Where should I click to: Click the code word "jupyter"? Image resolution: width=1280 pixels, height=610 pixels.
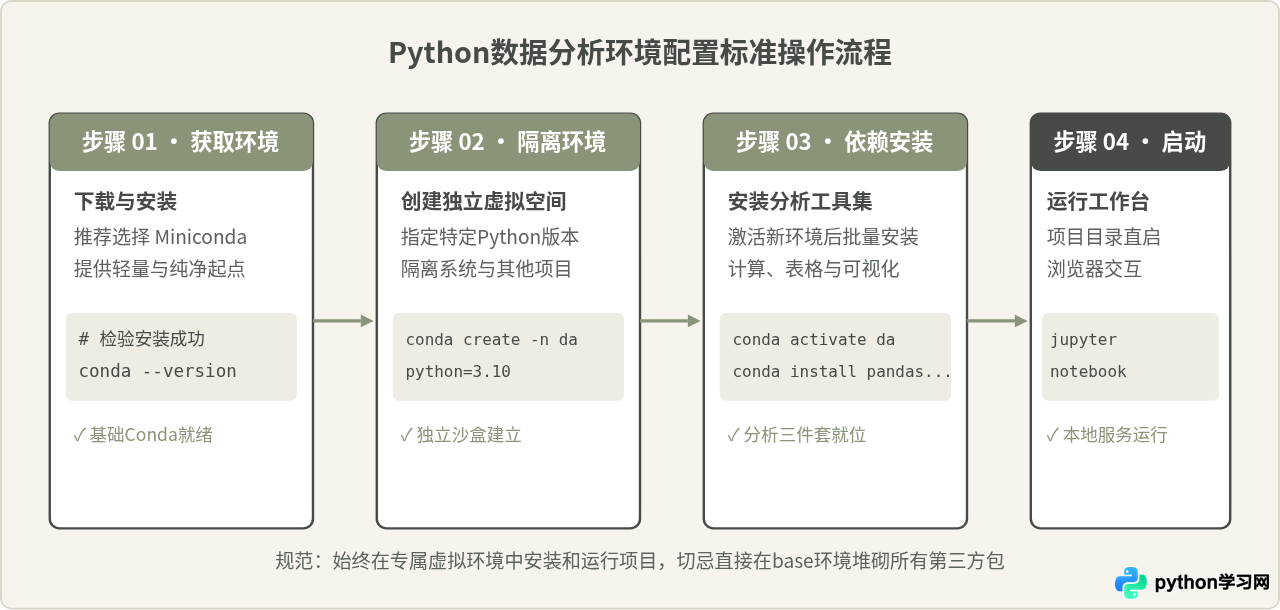tap(1083, 340)
